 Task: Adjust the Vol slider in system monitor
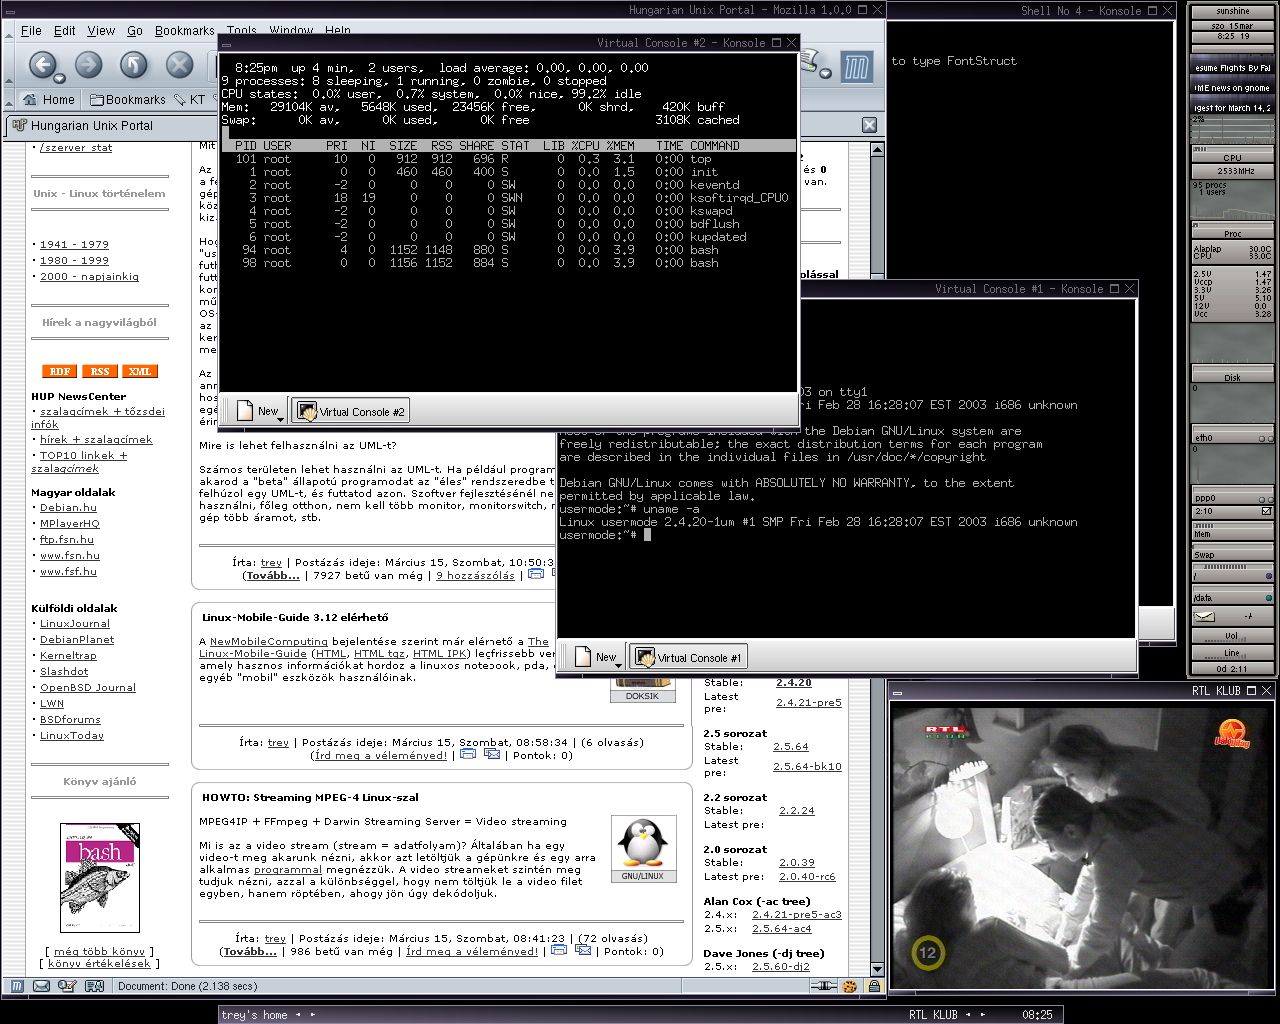point(1232,636)
